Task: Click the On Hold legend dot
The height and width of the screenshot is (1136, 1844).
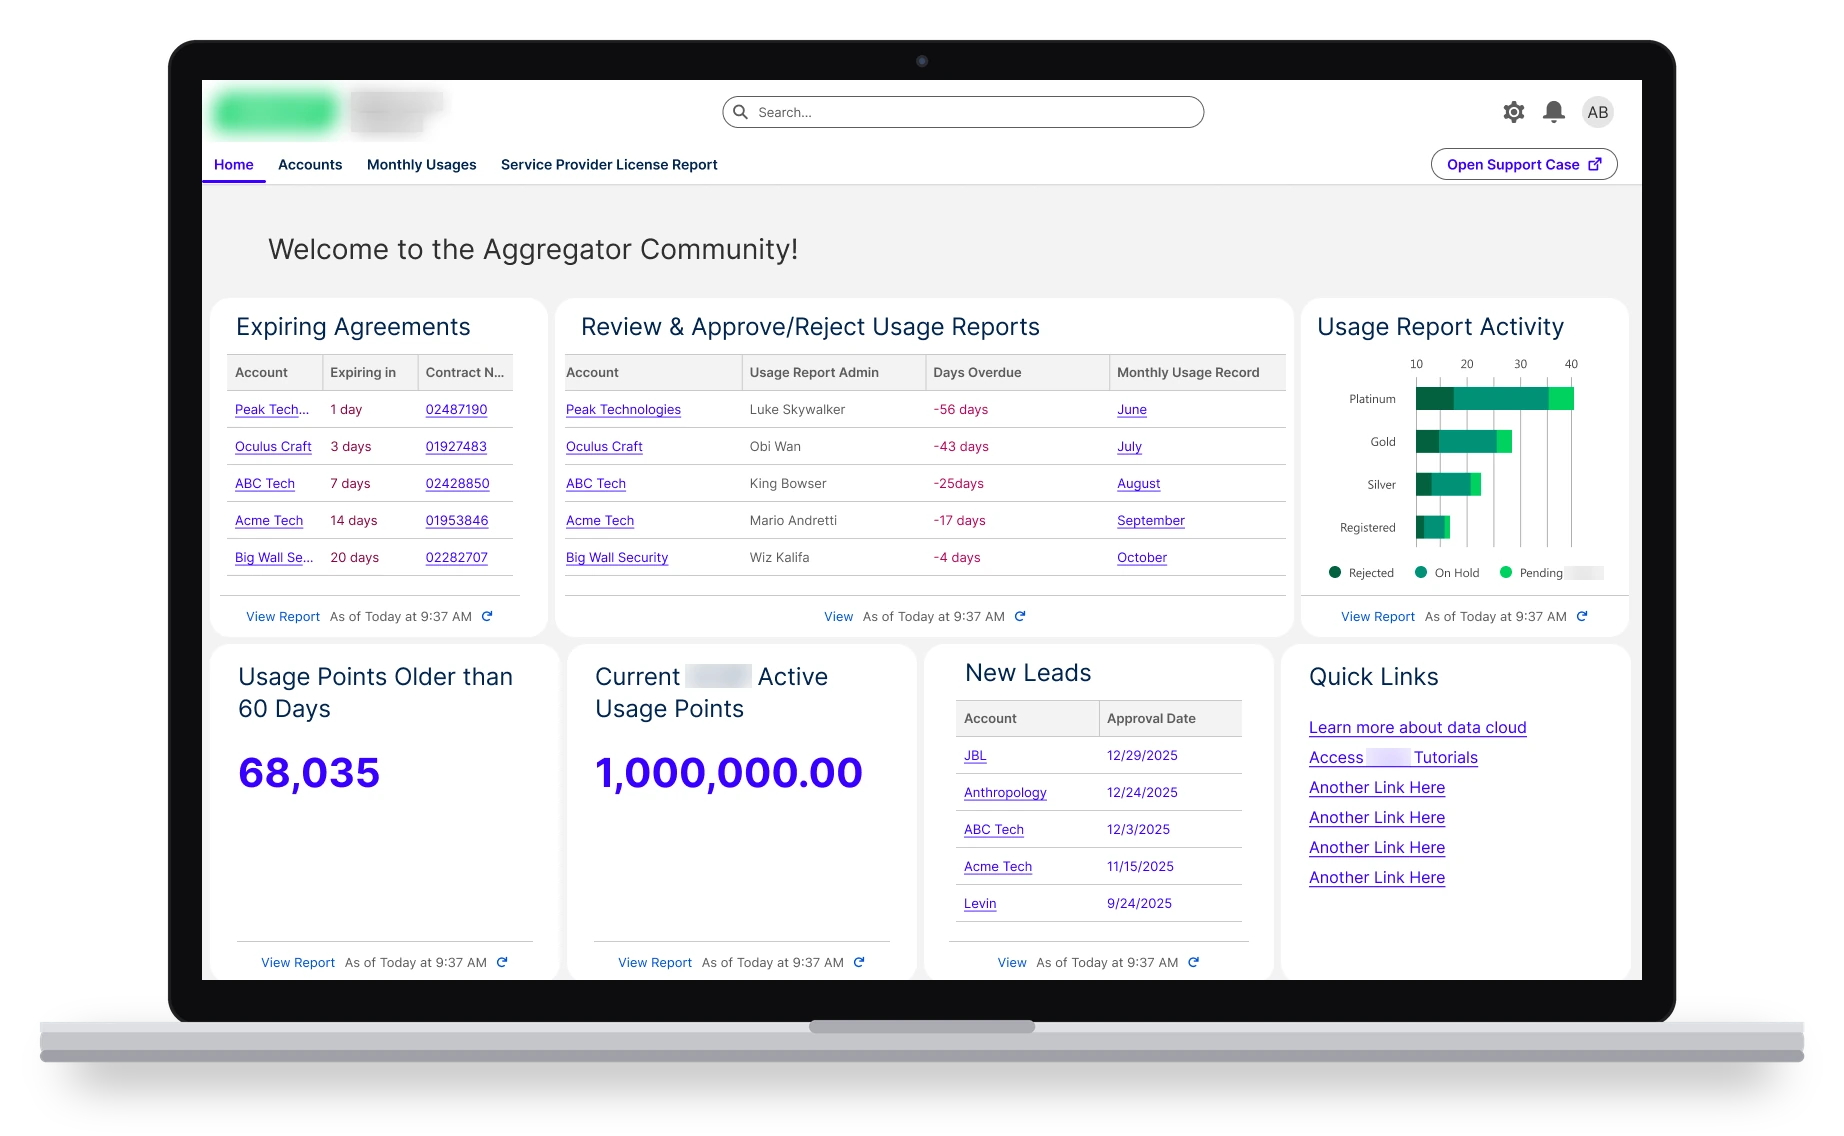Action: pos(1420,572)
